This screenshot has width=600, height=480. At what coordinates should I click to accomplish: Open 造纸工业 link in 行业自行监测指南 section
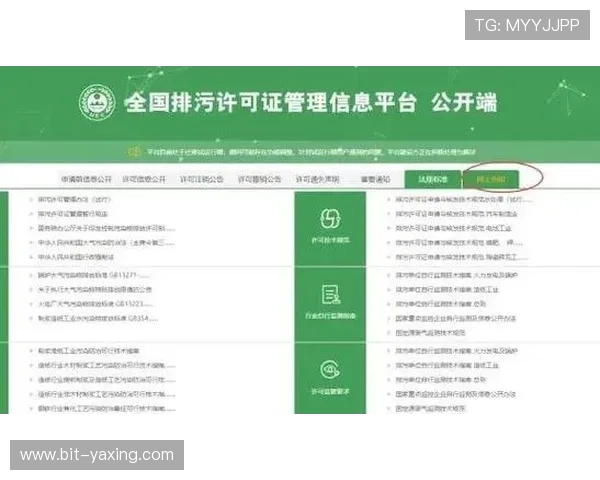click(x=447, y=289)
